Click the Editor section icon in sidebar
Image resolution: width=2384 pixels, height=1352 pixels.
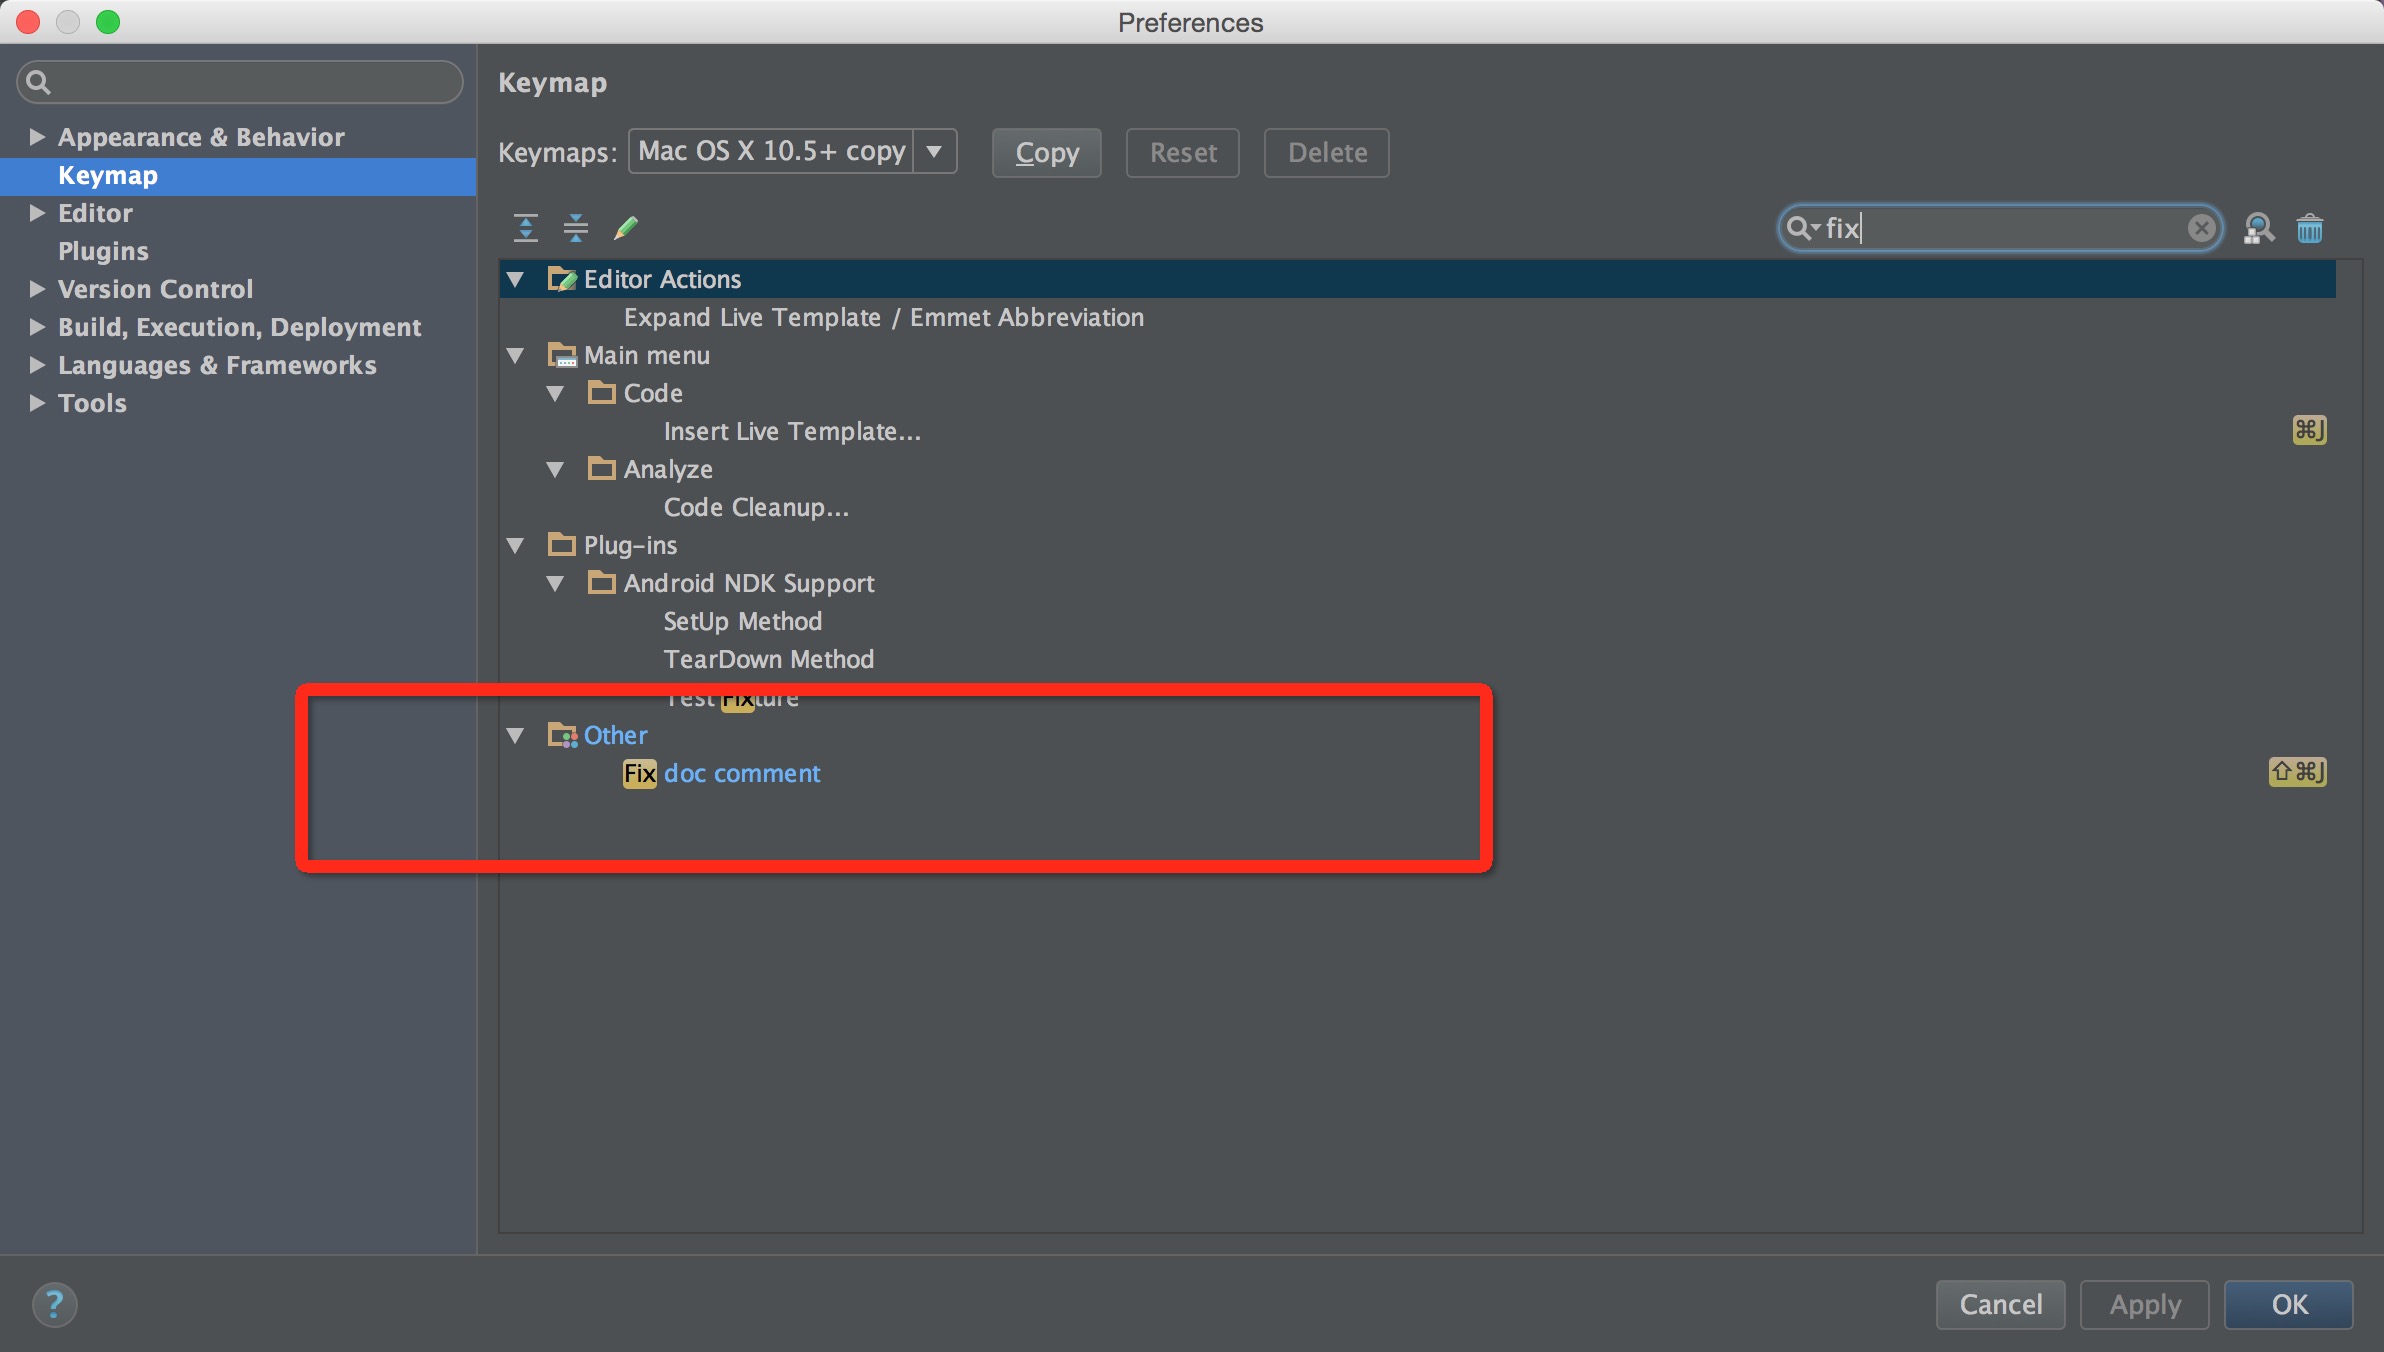coord(36,213)
